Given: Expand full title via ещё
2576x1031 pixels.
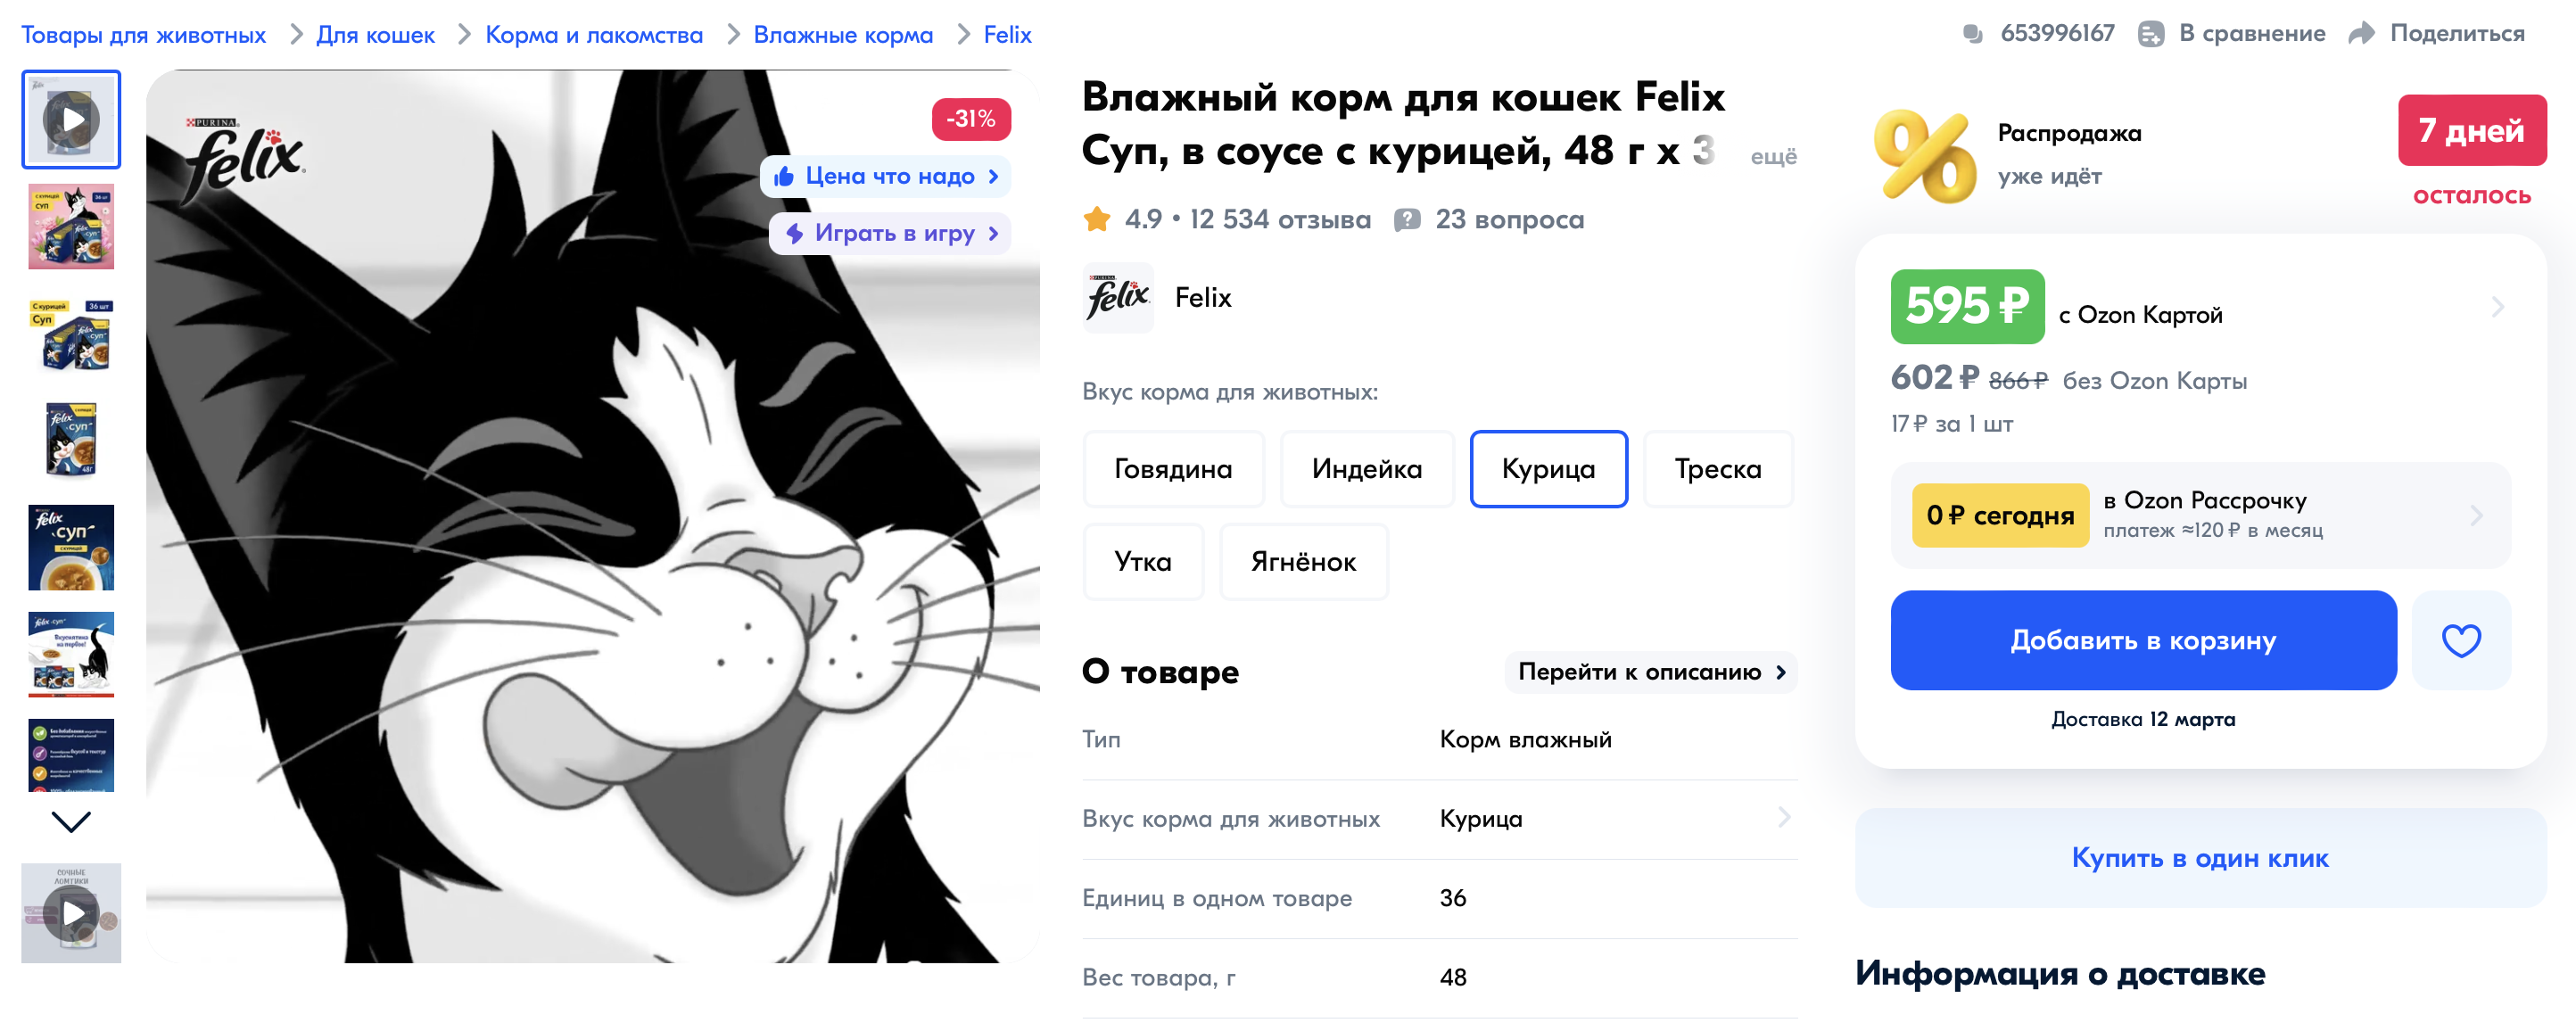Looking at the screenshot, I should coord(1773,156).
